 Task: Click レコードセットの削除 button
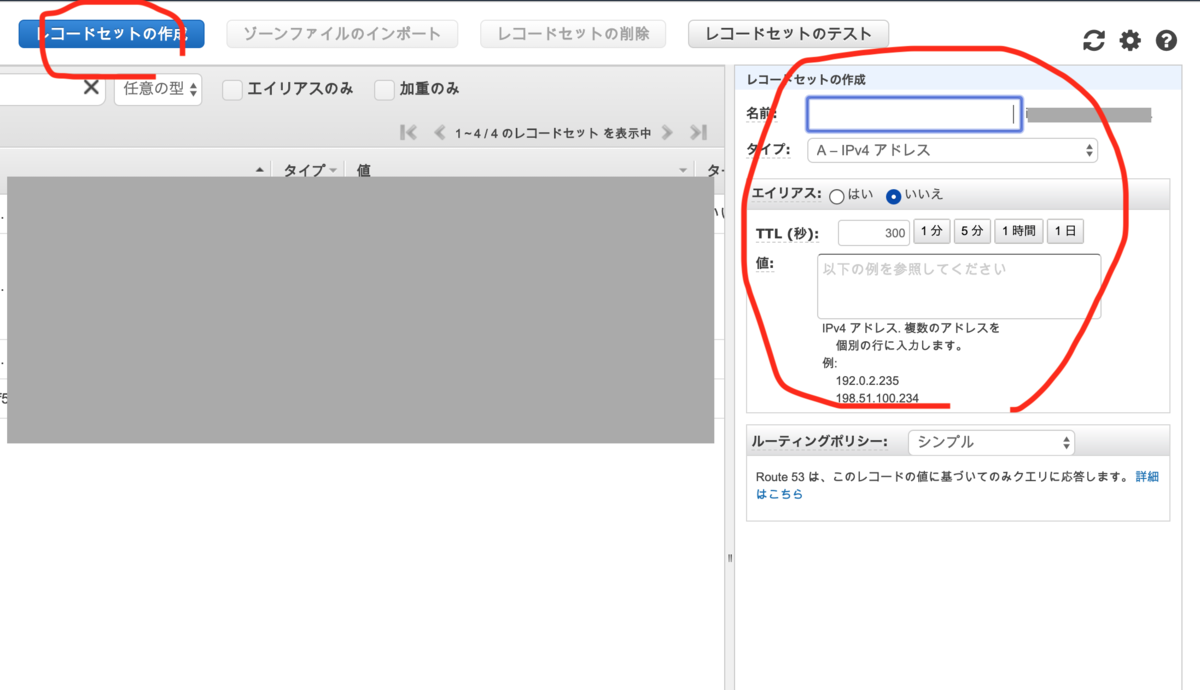tap(573, 34)
